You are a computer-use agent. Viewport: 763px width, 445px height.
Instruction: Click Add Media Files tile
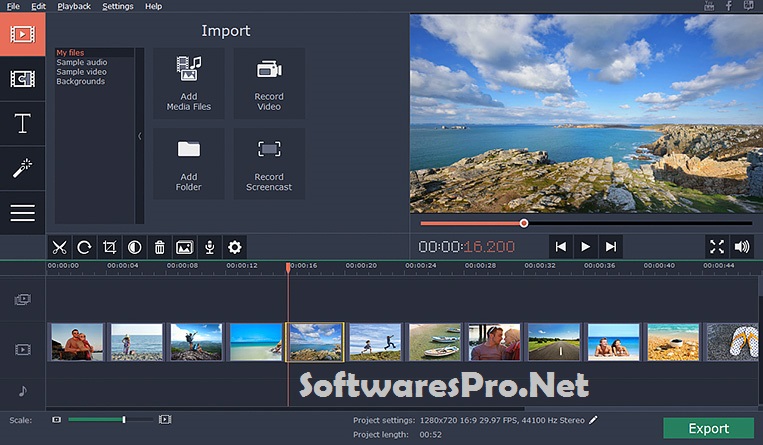coord(189,83)
